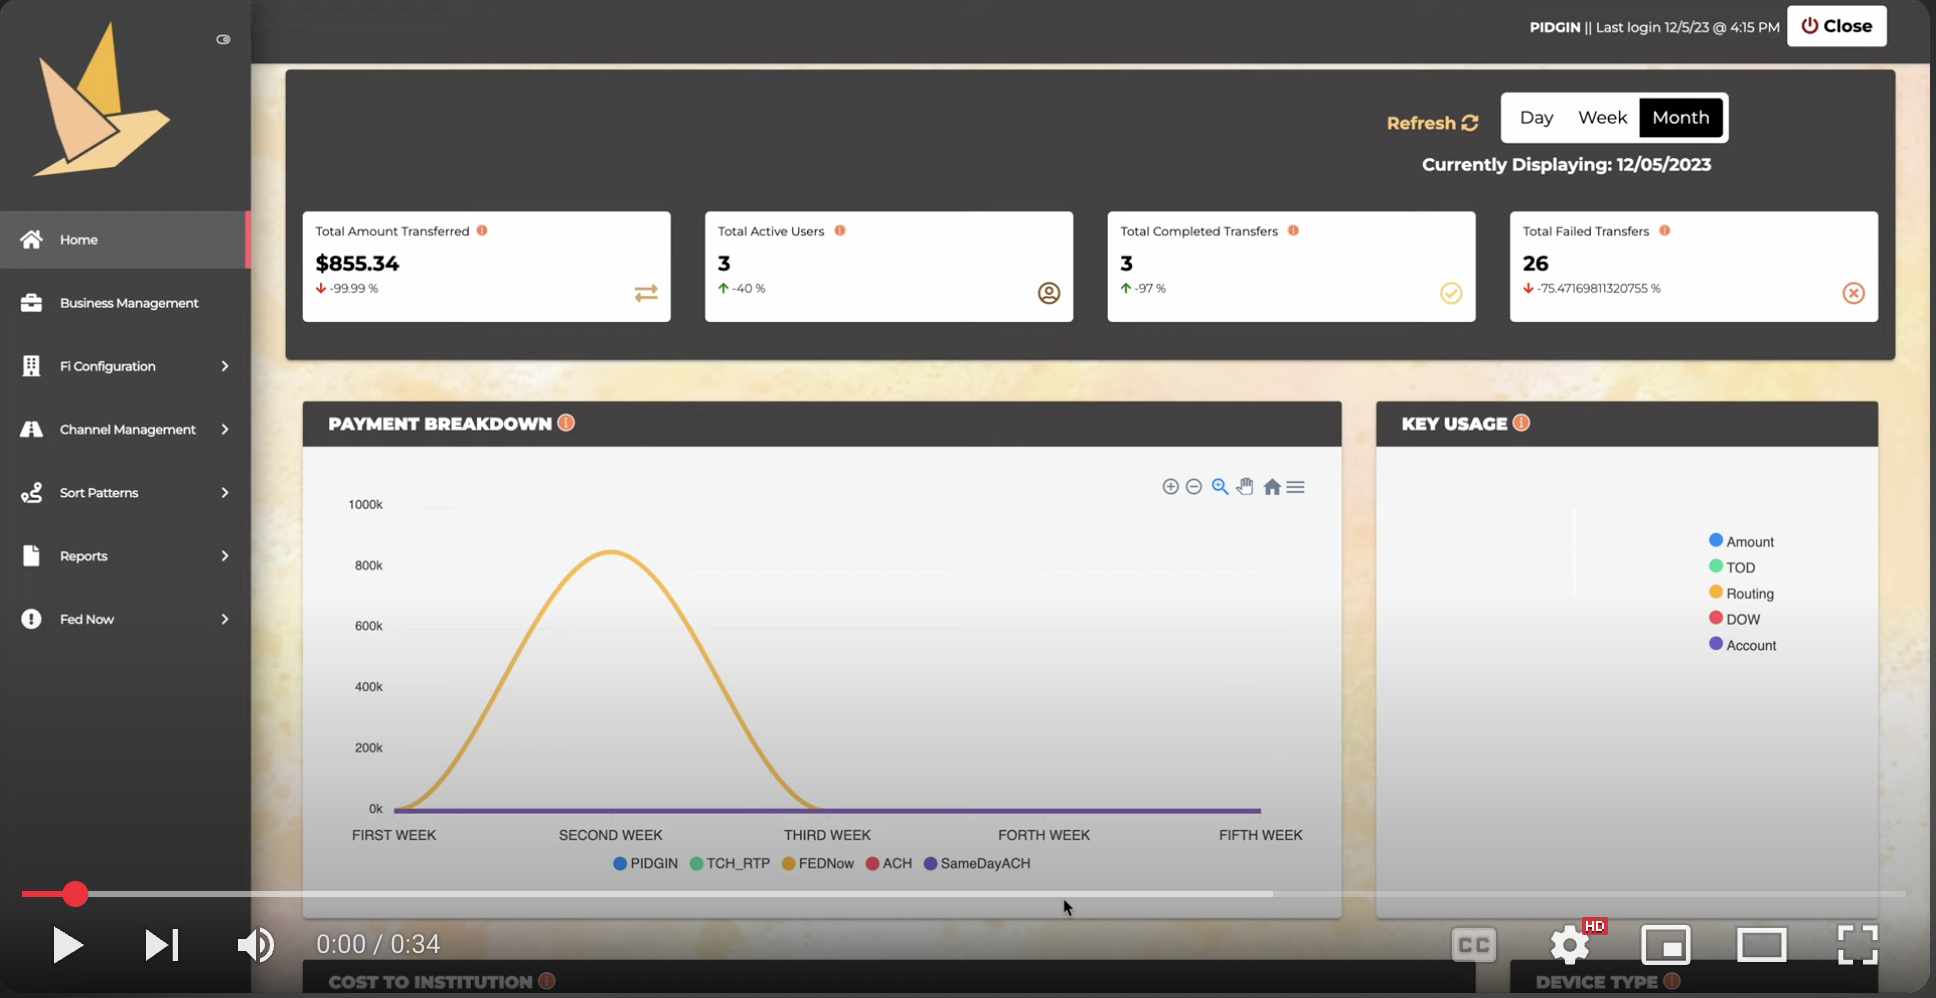The width and height of the screenshot is (1936, 998).
Task: Click the checkmark icon in Completed Transfers card
Action: point(1451,293)
